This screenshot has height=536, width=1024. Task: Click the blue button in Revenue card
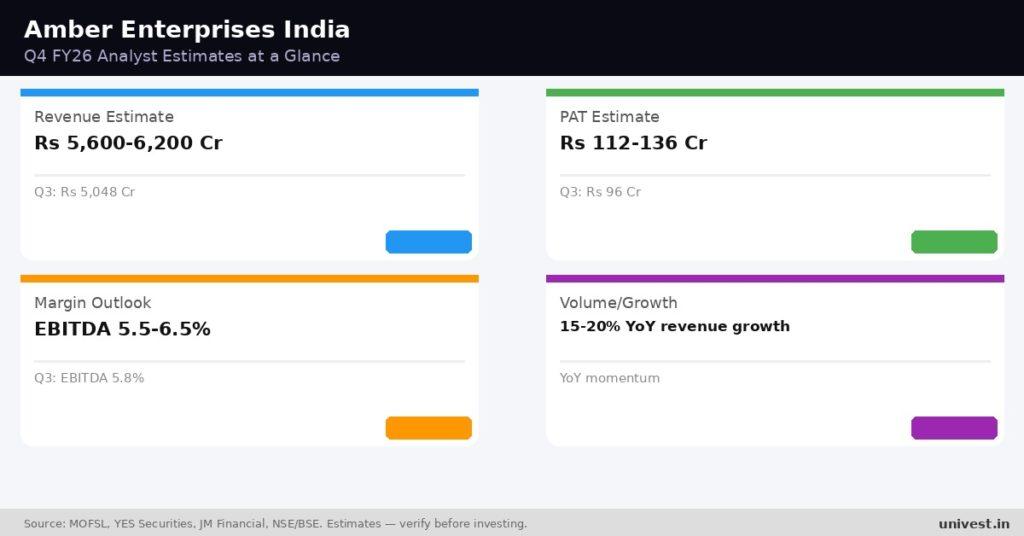click(428, 242)
